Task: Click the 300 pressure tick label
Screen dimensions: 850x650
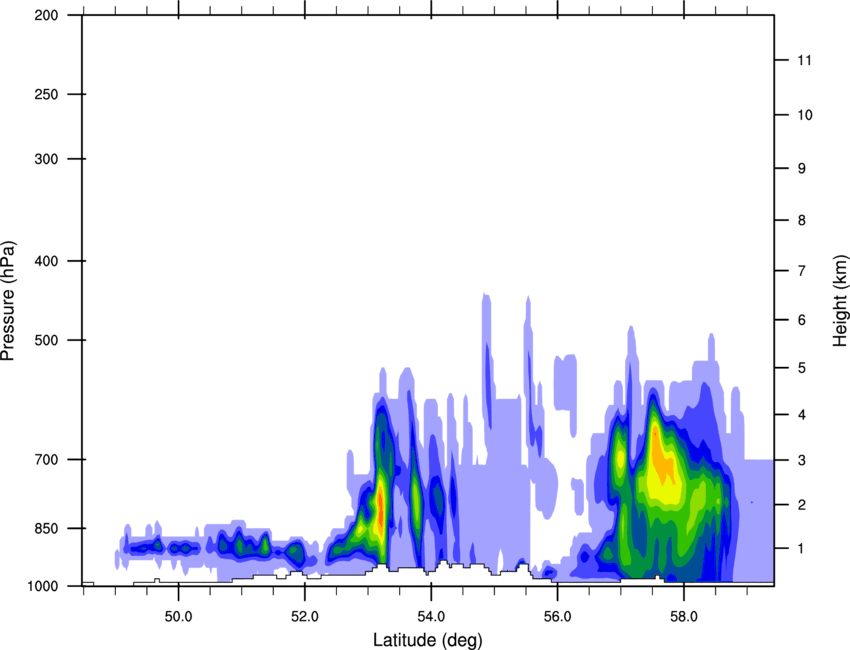Action: point(46,159)
